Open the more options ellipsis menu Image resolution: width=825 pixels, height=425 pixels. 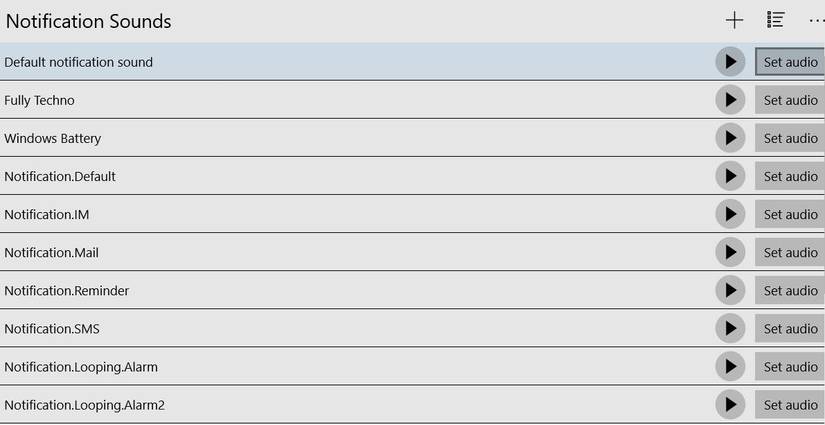tap(816, 20)
